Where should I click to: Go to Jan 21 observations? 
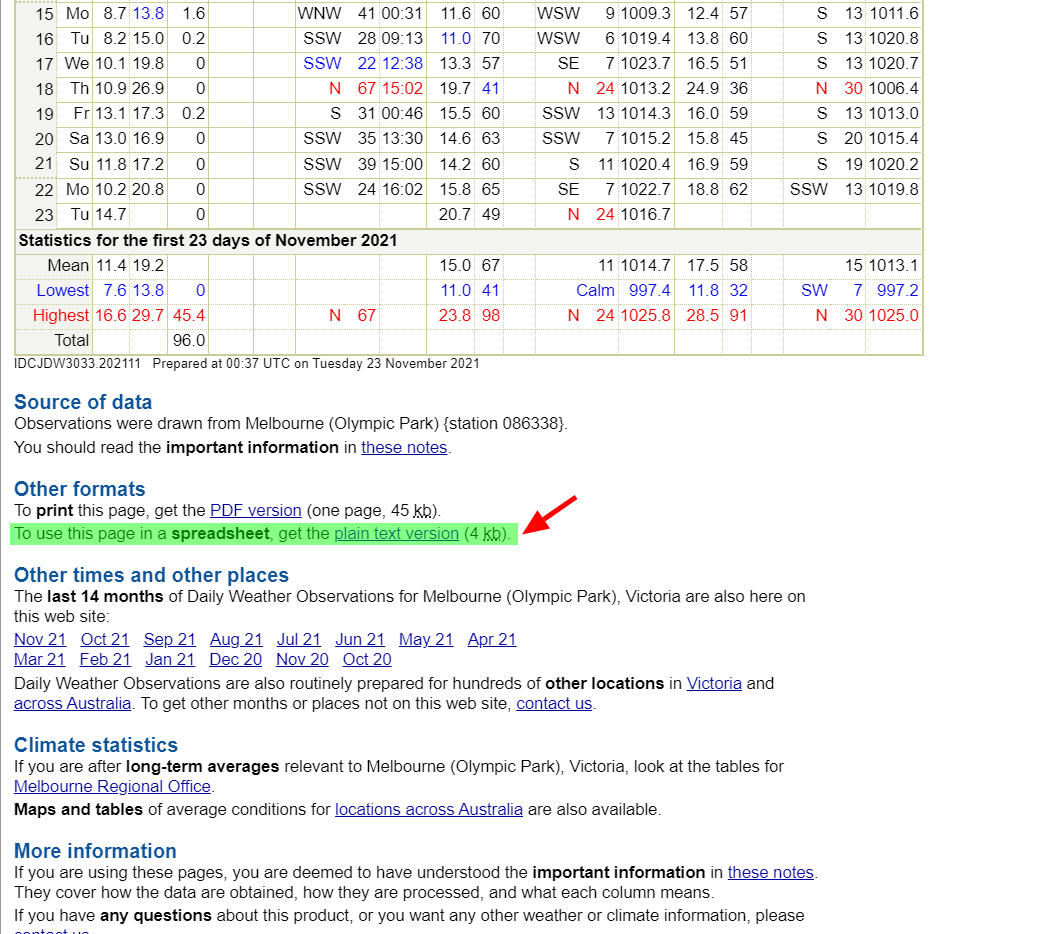[x=170, y=660]
